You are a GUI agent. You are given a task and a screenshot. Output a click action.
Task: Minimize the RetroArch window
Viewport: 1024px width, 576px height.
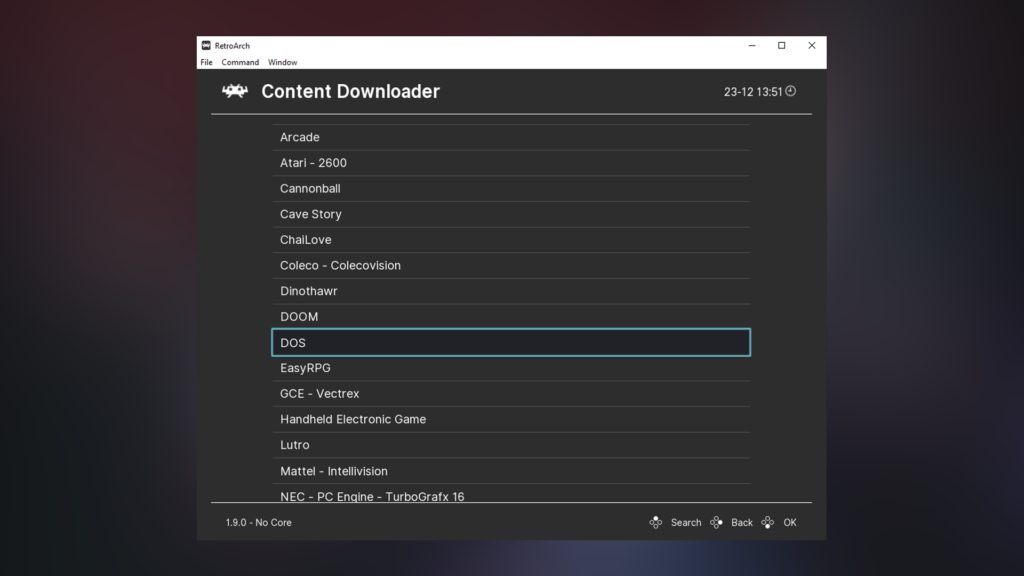click(752, 46)
